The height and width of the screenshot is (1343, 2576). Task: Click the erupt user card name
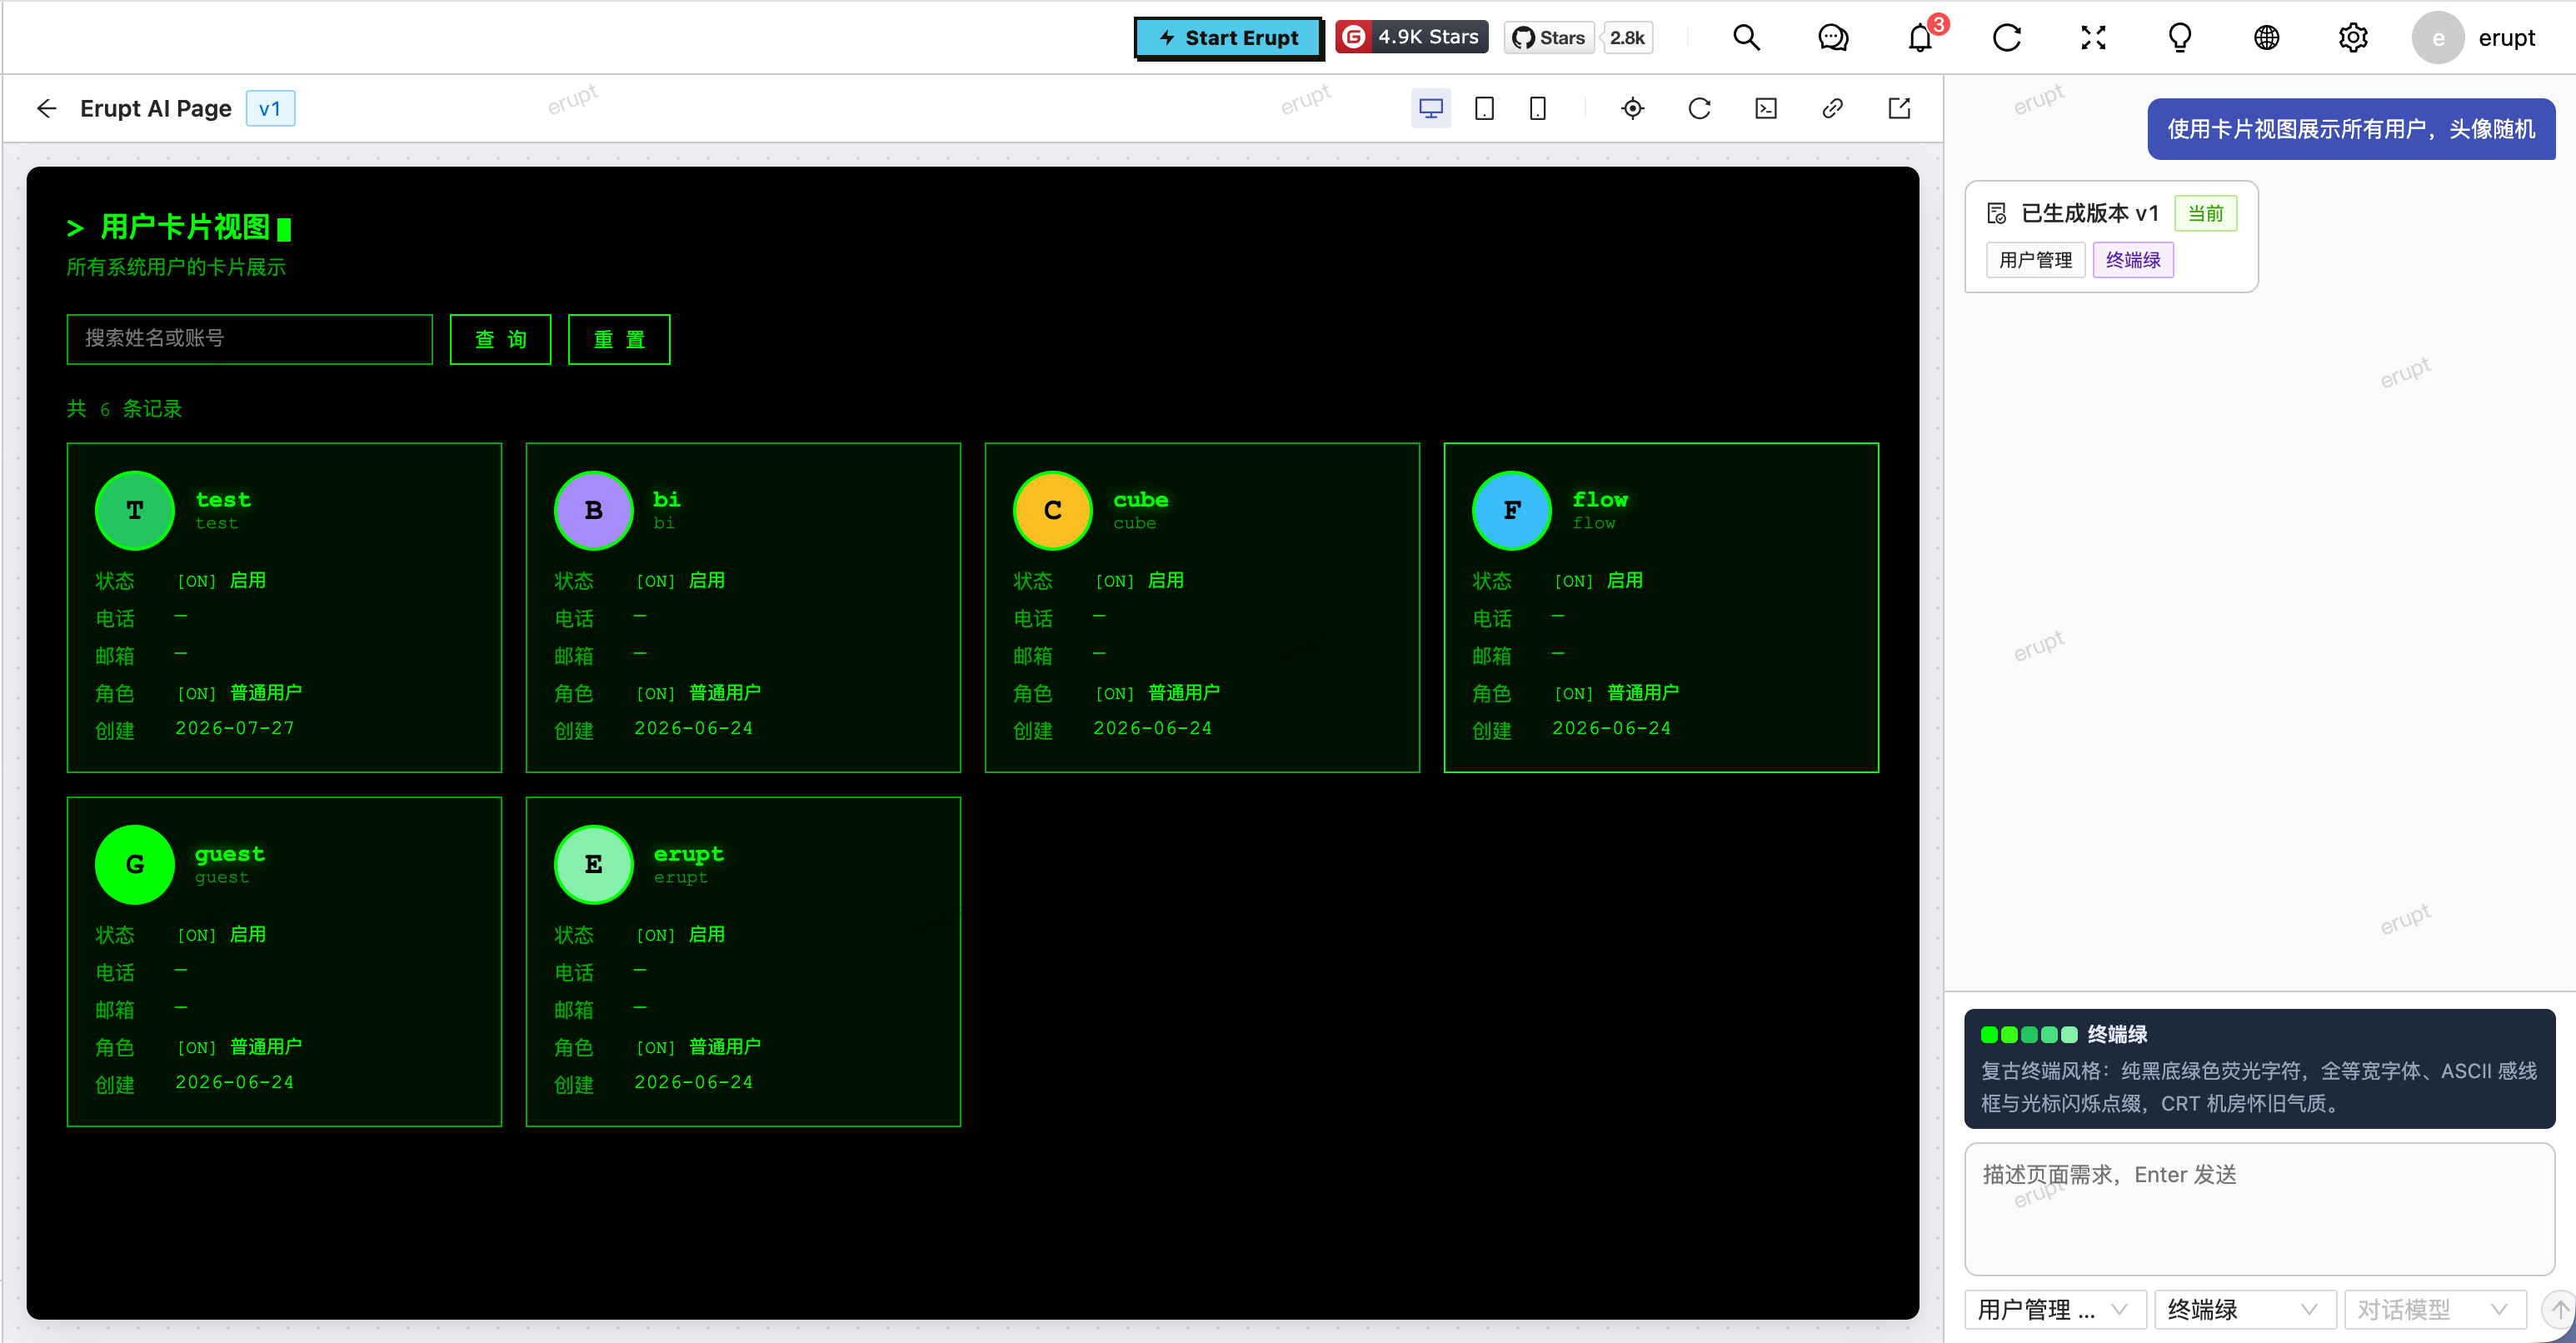pyautogui.click(x=689, y=854)
